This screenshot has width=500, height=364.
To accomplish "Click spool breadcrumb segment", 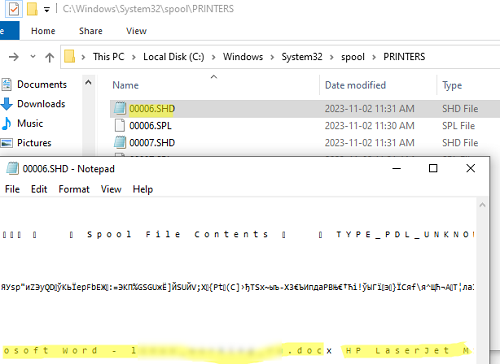I will 353,57.
